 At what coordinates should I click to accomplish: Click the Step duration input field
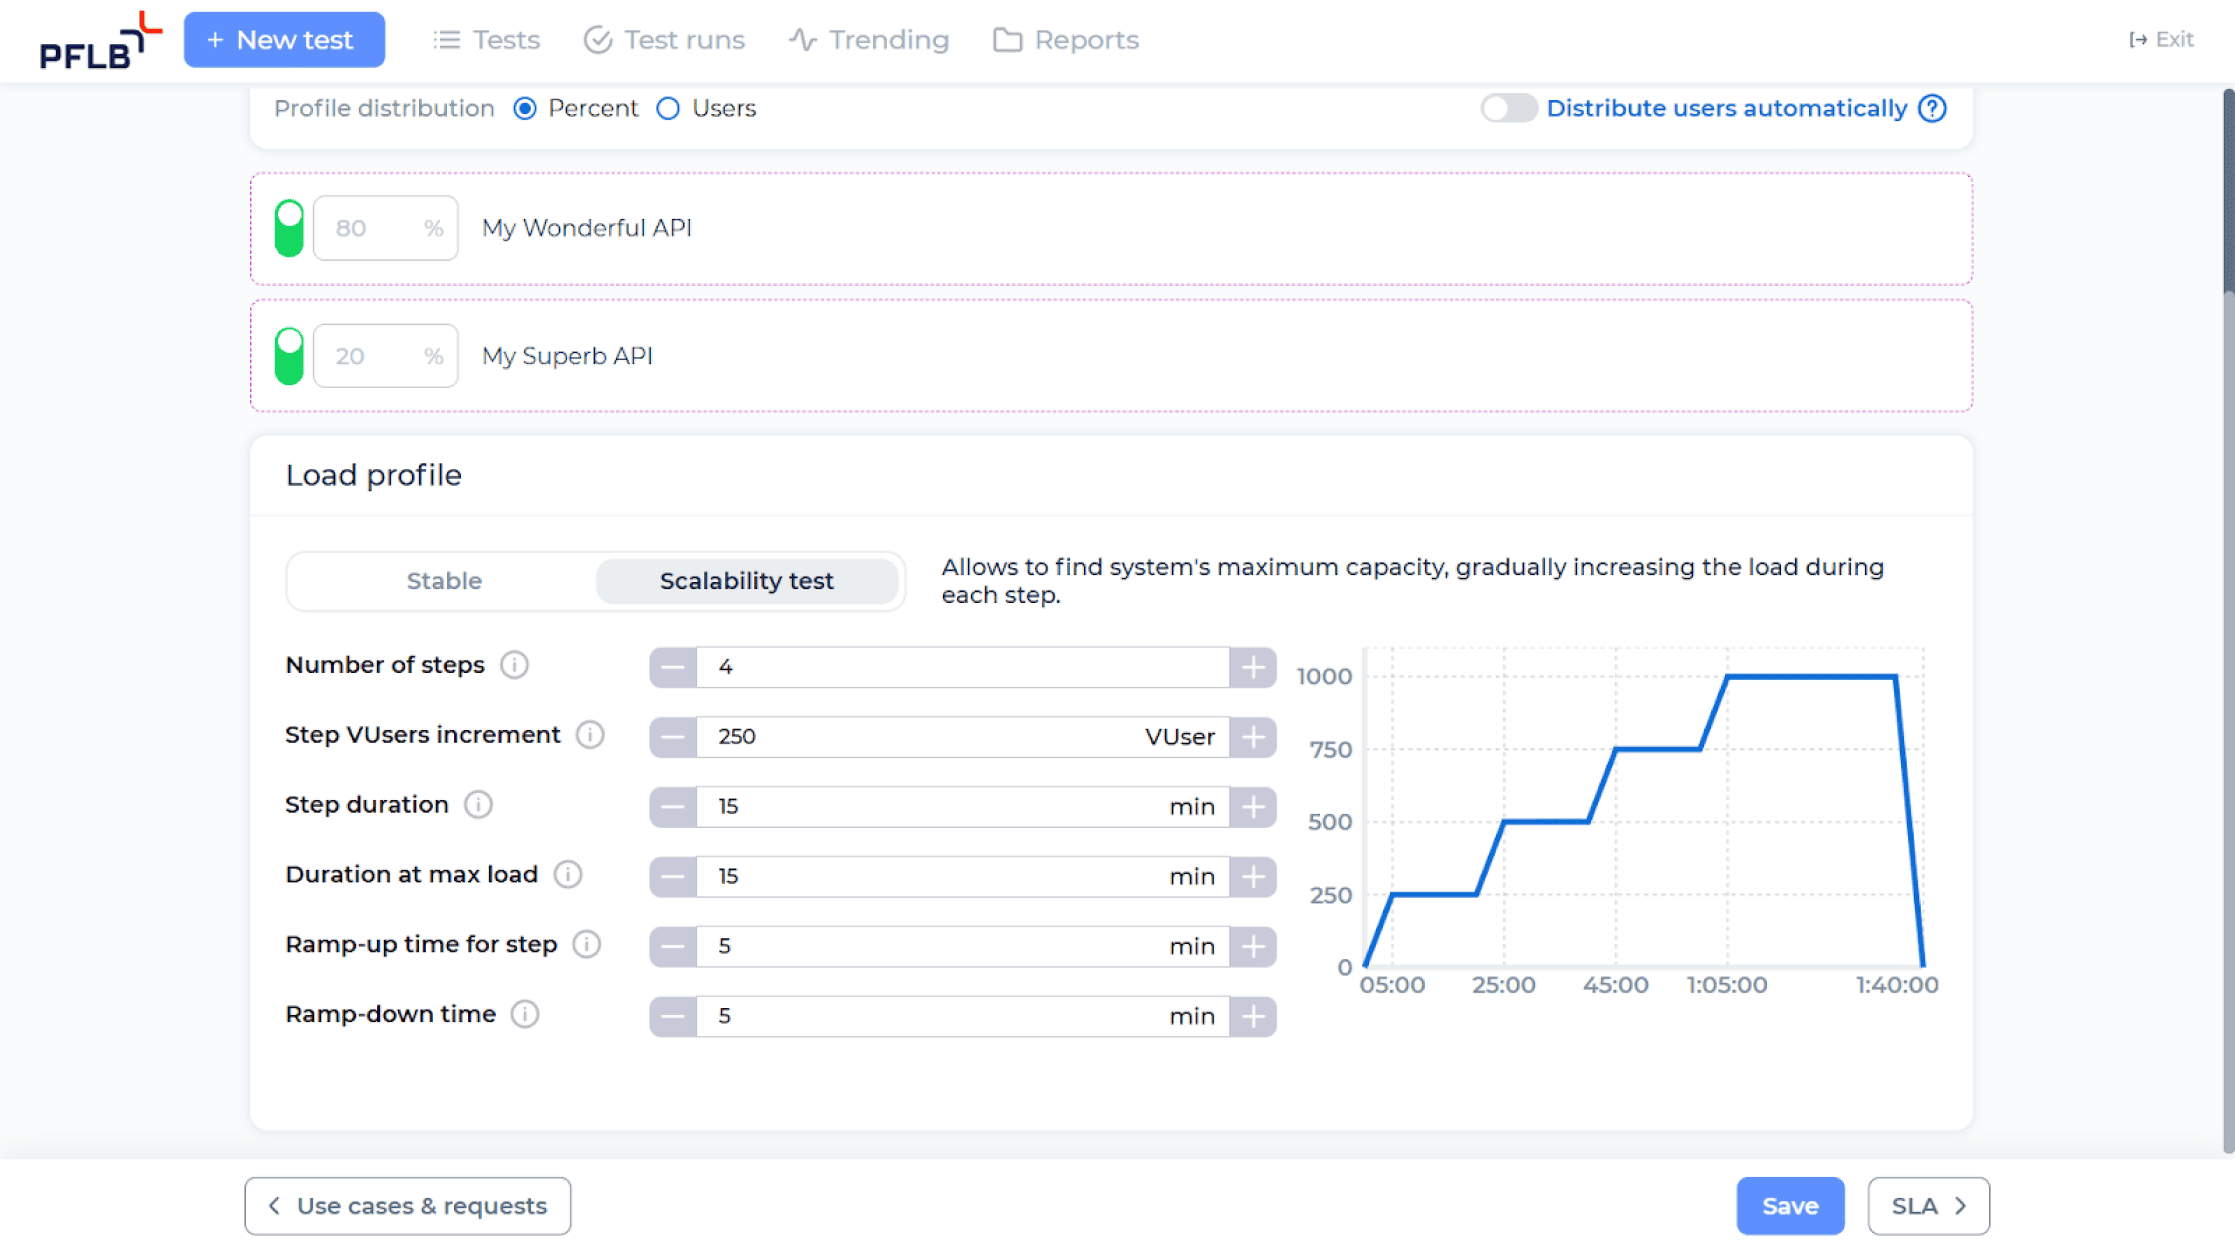point(962,806)
